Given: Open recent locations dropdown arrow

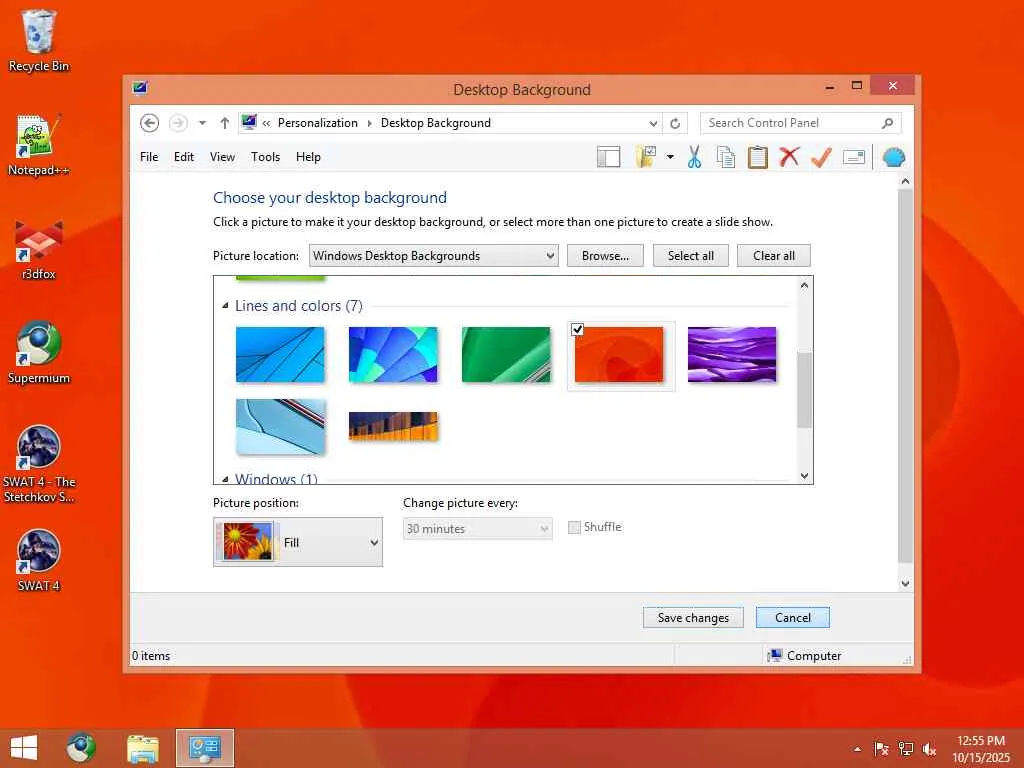Looking at the screenshot, I should (x=202, y=123).
